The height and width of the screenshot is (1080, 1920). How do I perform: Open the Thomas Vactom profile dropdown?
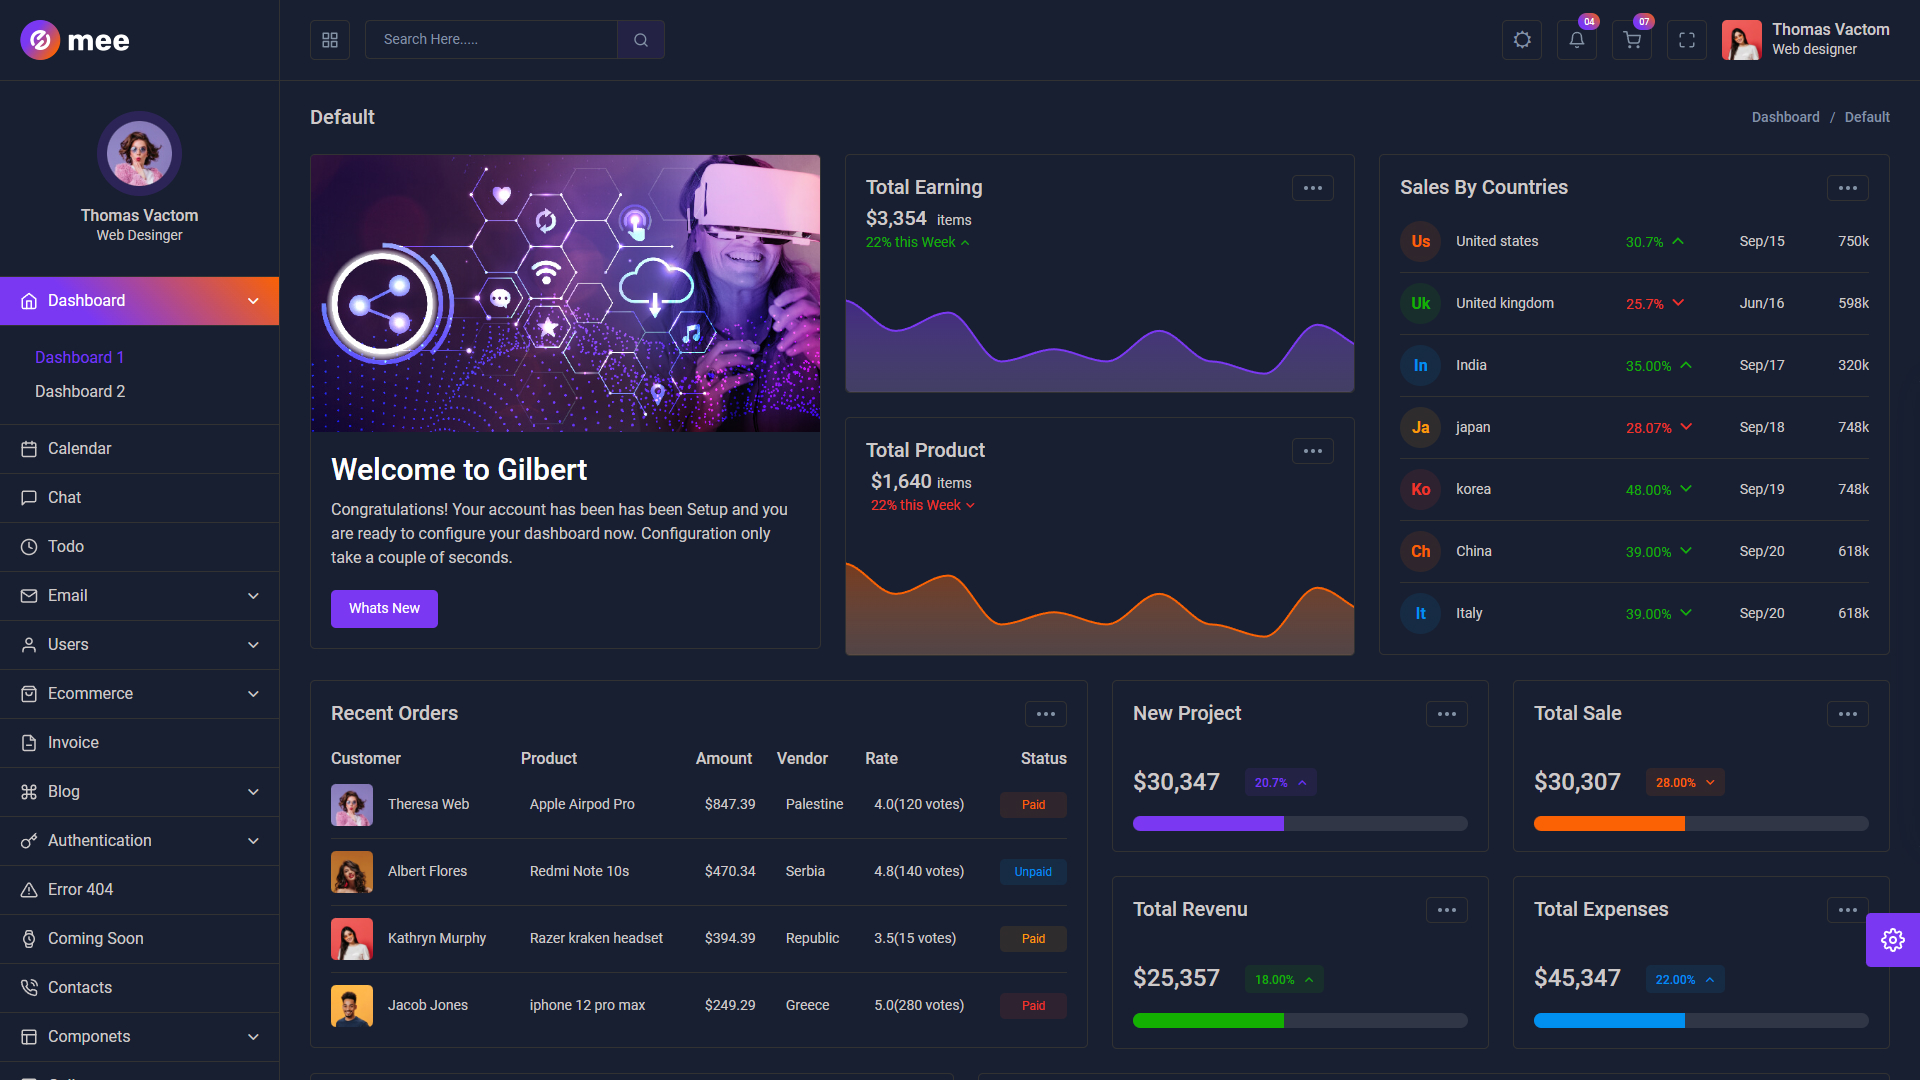click(x=1805, y=40)
